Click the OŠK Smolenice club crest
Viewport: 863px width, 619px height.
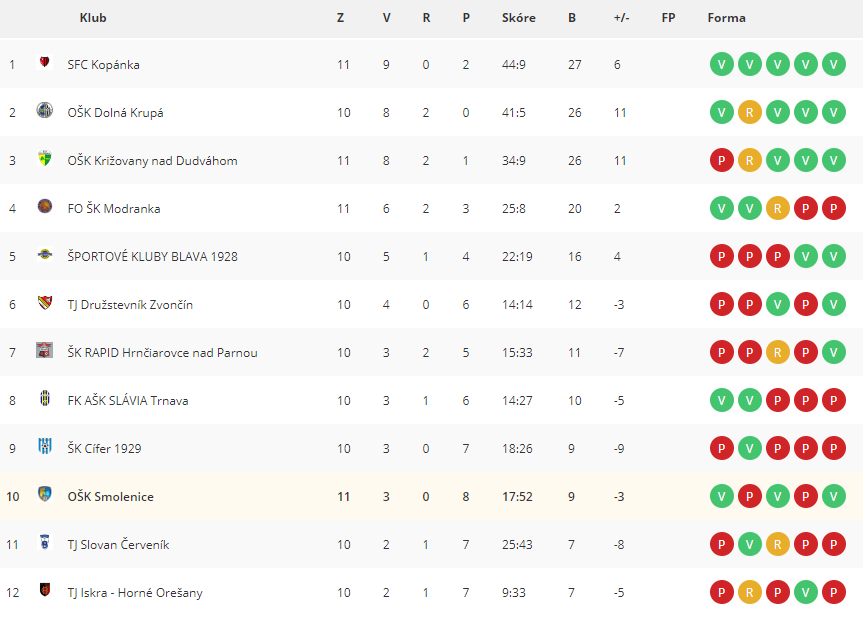45,494
